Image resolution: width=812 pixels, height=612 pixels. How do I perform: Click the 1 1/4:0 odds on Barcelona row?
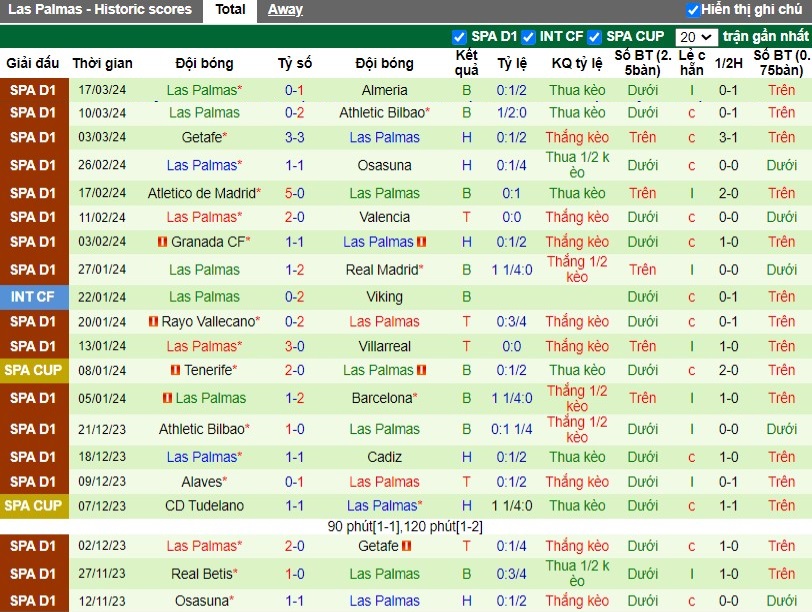tap(512, 398)
